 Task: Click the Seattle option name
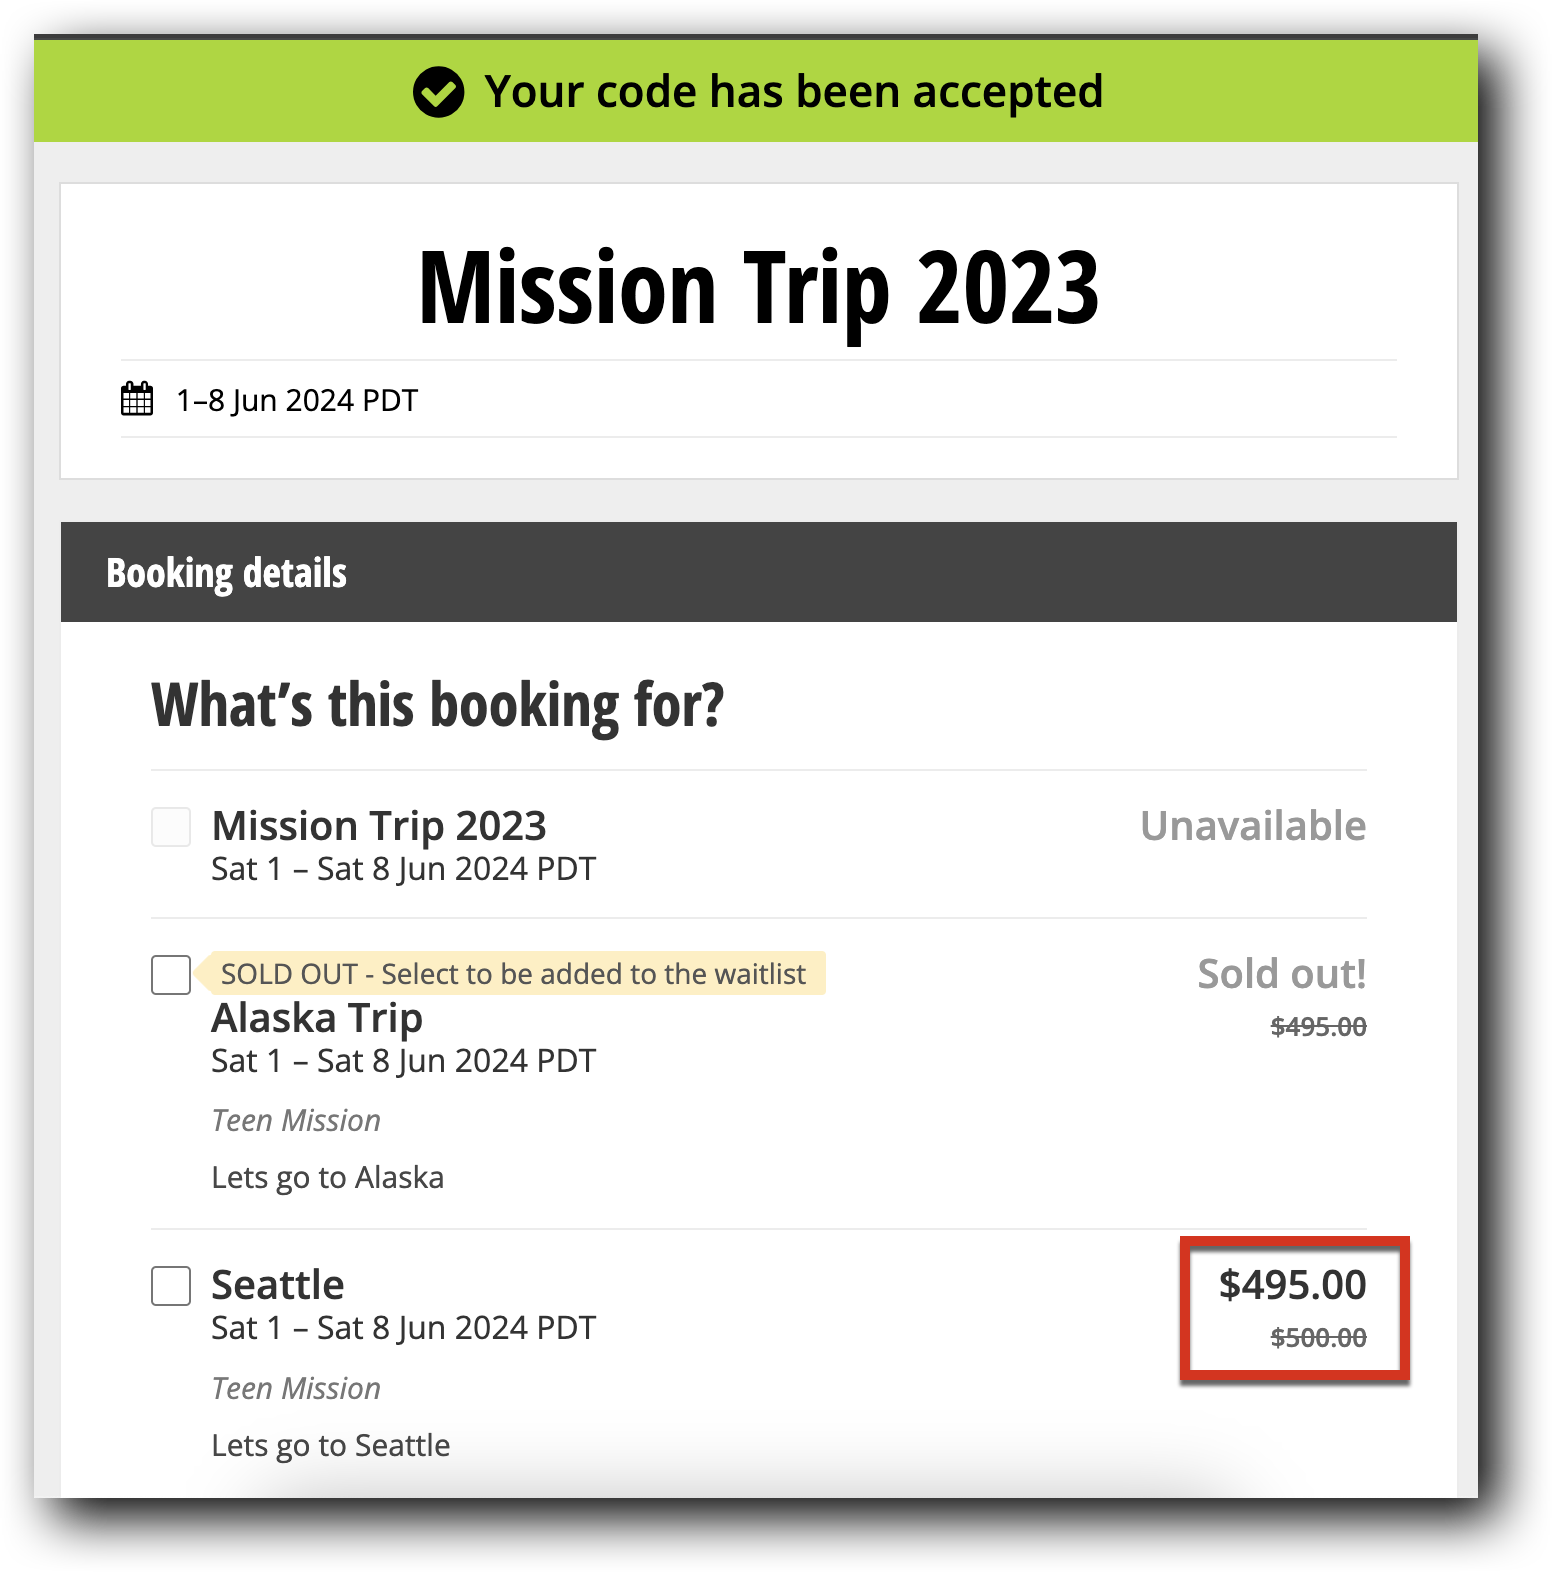pyautogui.click(x=278, y=1285)
